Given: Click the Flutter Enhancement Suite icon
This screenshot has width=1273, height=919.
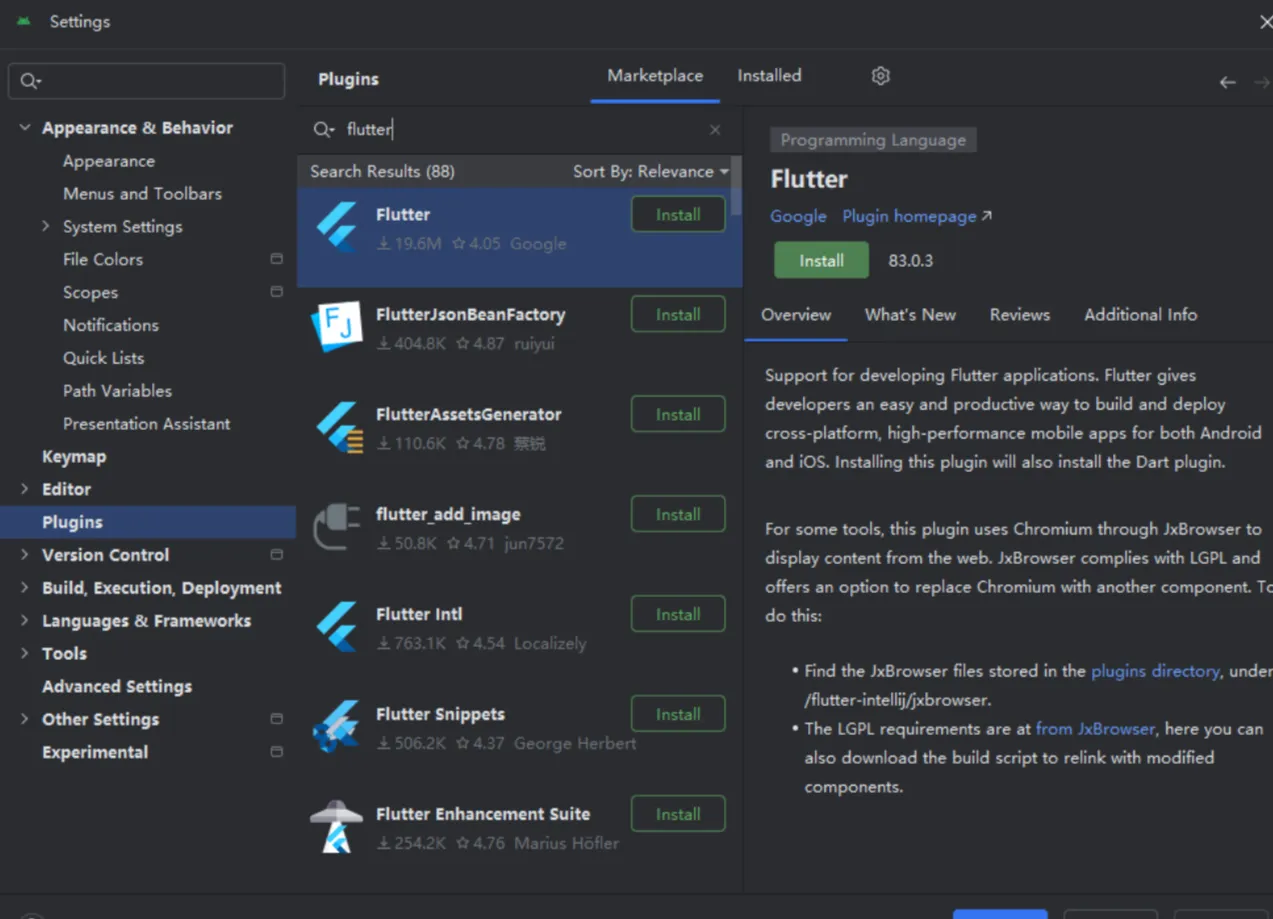Looking at the screenshot, I should tap(337, 827).
